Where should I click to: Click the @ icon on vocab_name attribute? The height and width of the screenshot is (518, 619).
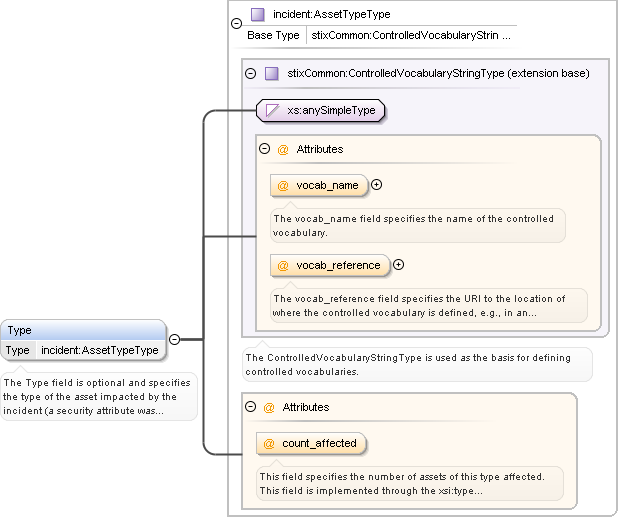[283, 185]
